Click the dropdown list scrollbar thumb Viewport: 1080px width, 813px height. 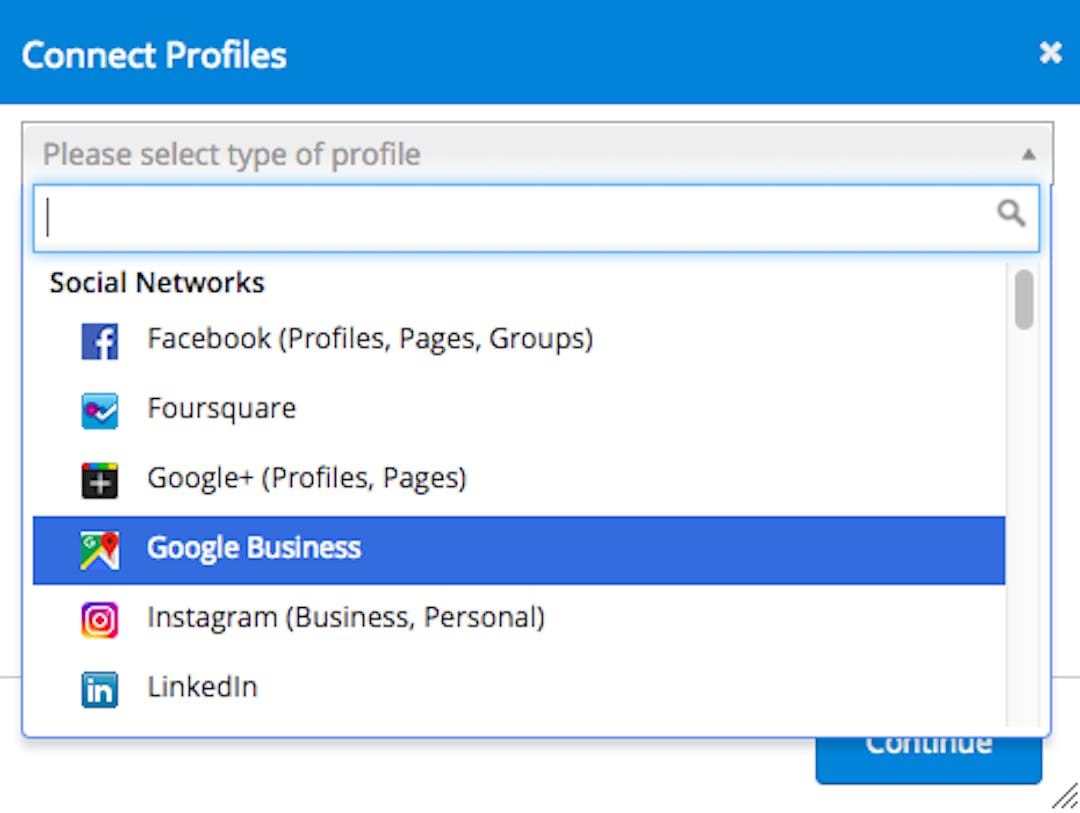point(1024,299)
